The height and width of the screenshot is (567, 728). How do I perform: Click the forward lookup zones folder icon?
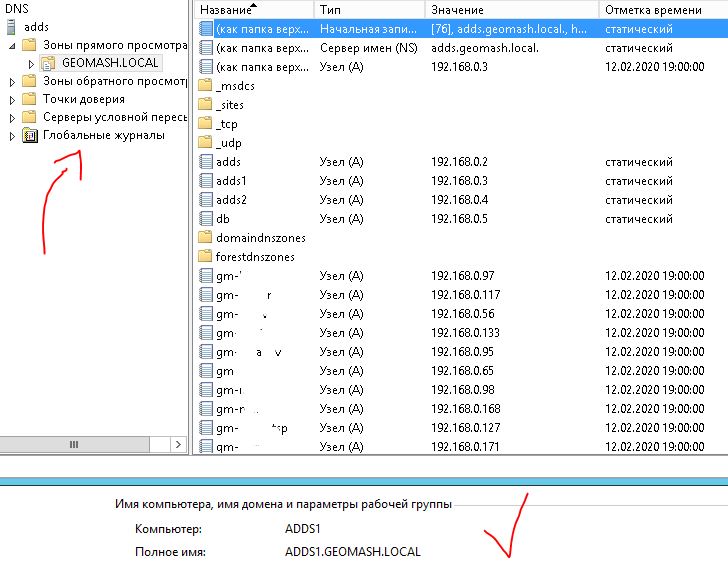coord(29,45)
